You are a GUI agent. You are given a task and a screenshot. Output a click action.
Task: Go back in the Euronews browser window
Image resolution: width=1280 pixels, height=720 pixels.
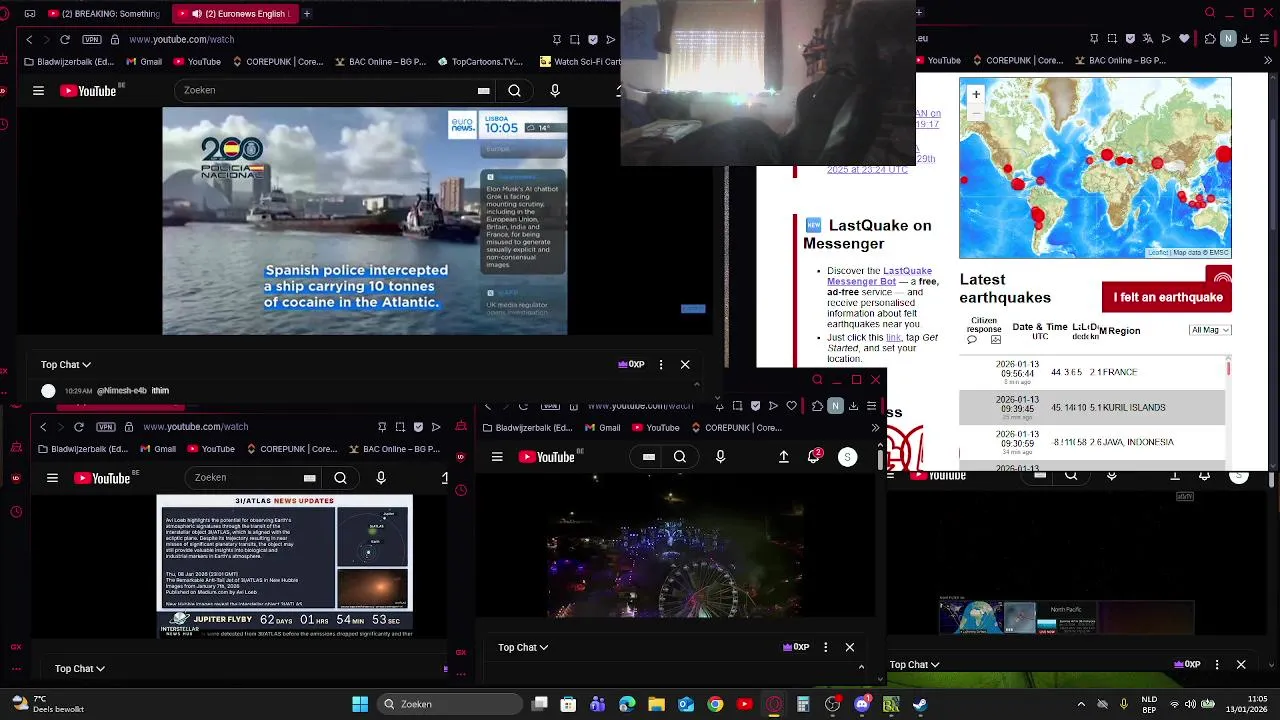tap(29, 39)
